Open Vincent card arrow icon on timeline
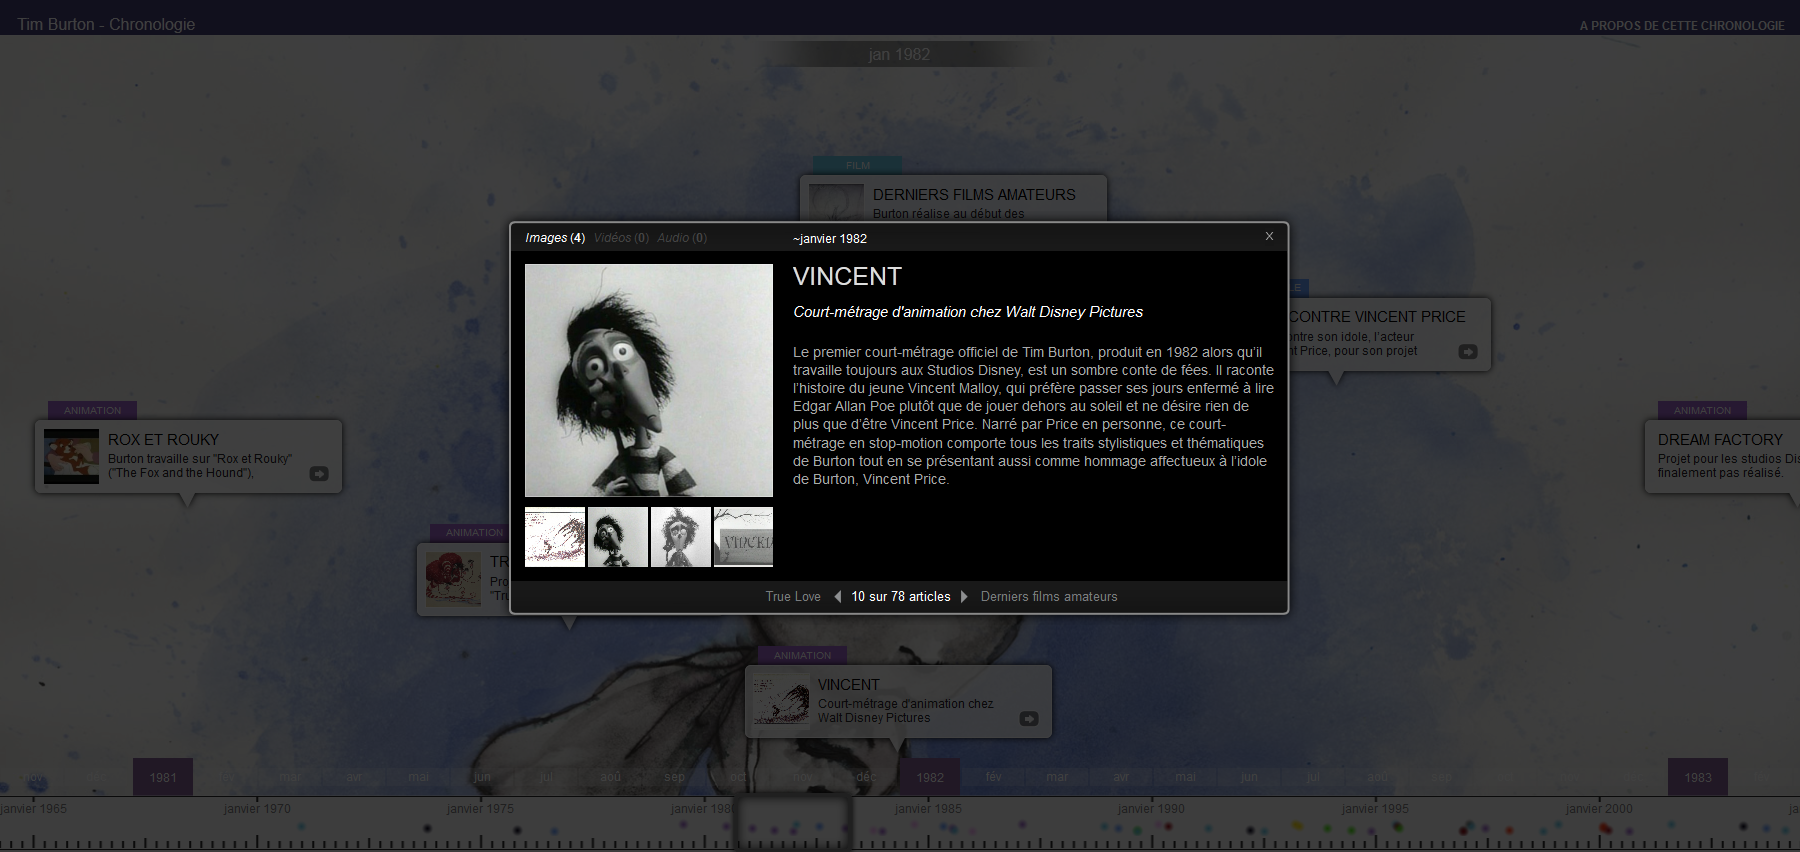Image resolution: width=1800 pixels, height=852 pixels. [1029, 719]
